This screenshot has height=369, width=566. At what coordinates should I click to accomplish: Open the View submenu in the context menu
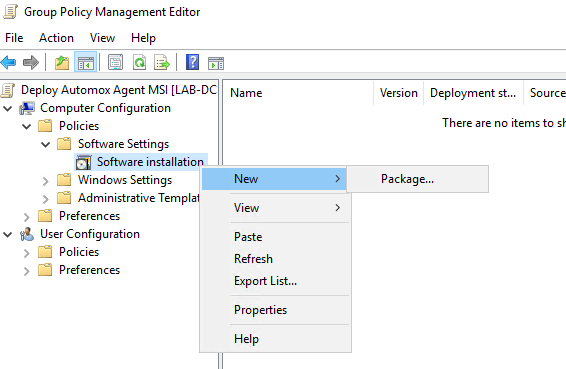(275, 208)
